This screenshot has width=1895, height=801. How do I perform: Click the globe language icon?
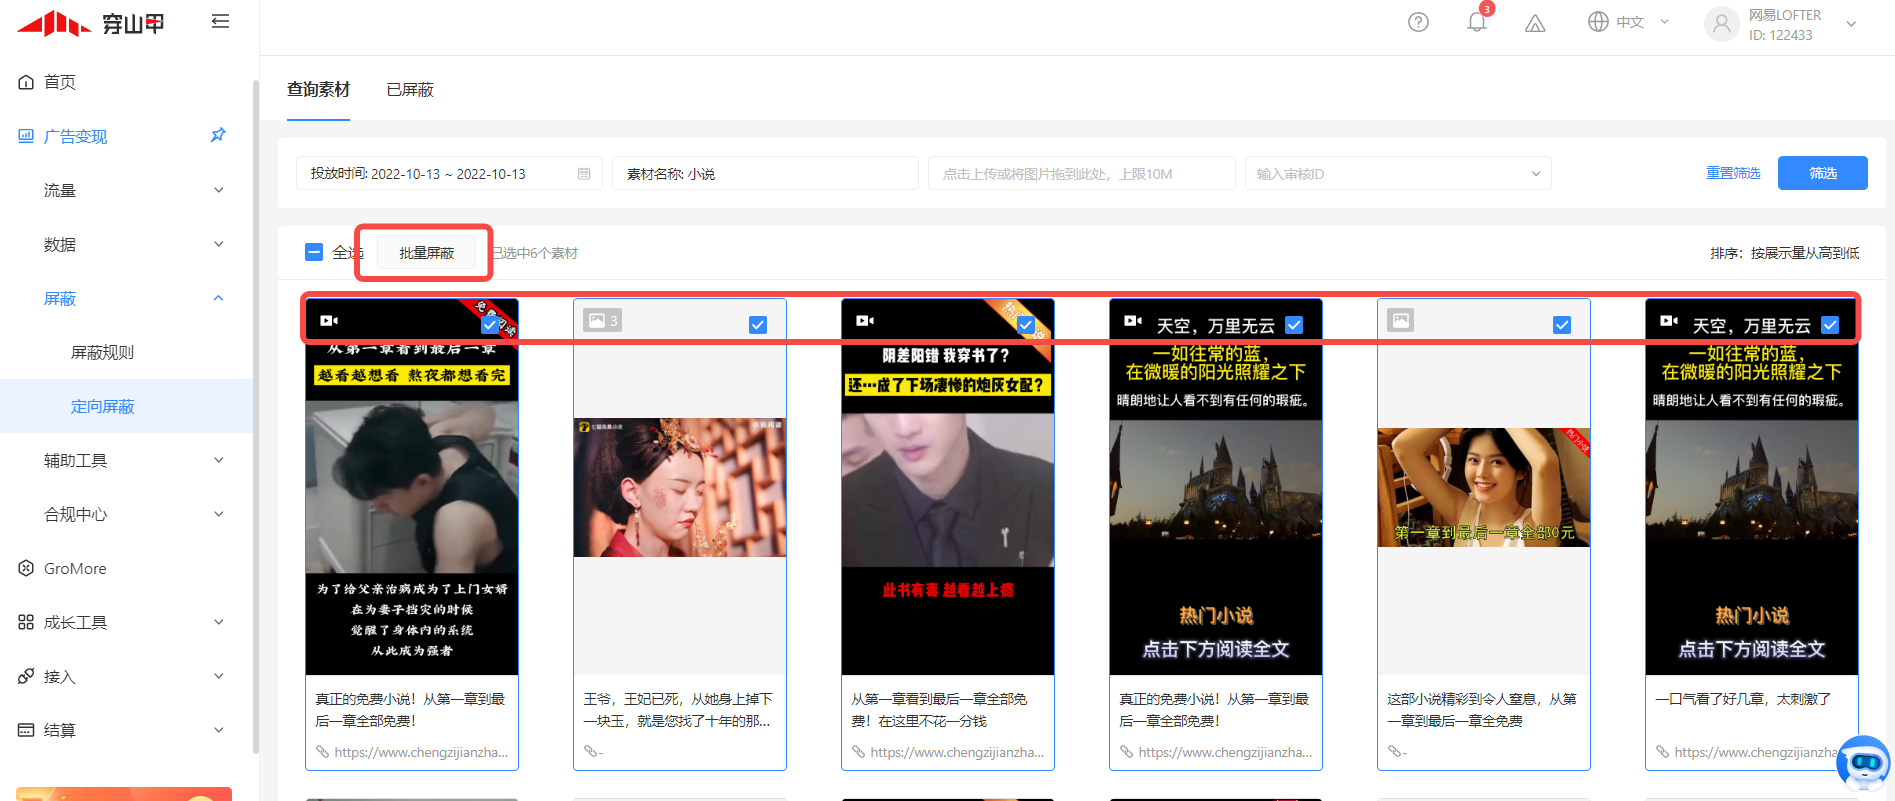point(1598,22)
